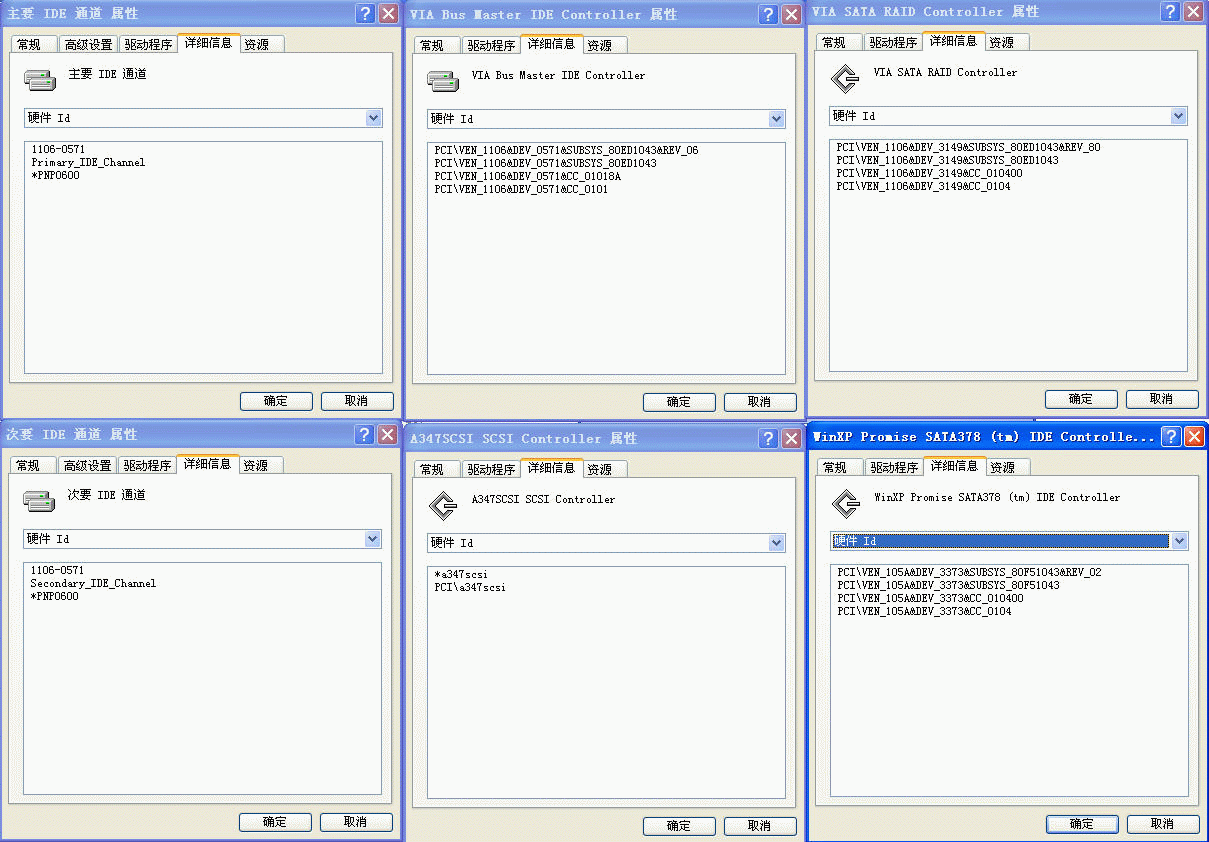This screenshot has height=842, width=1209.
Task: Expand 硬件 Id dropdown in 主要 IDE 通道 window
Action: pos(373,118)
